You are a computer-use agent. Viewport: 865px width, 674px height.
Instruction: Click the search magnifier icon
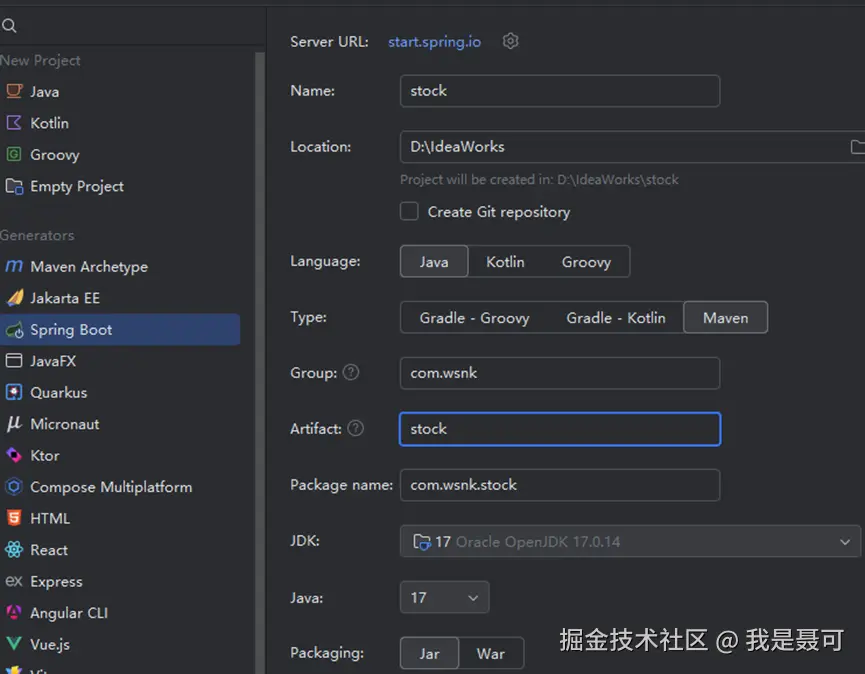click(x=9, y=26)
